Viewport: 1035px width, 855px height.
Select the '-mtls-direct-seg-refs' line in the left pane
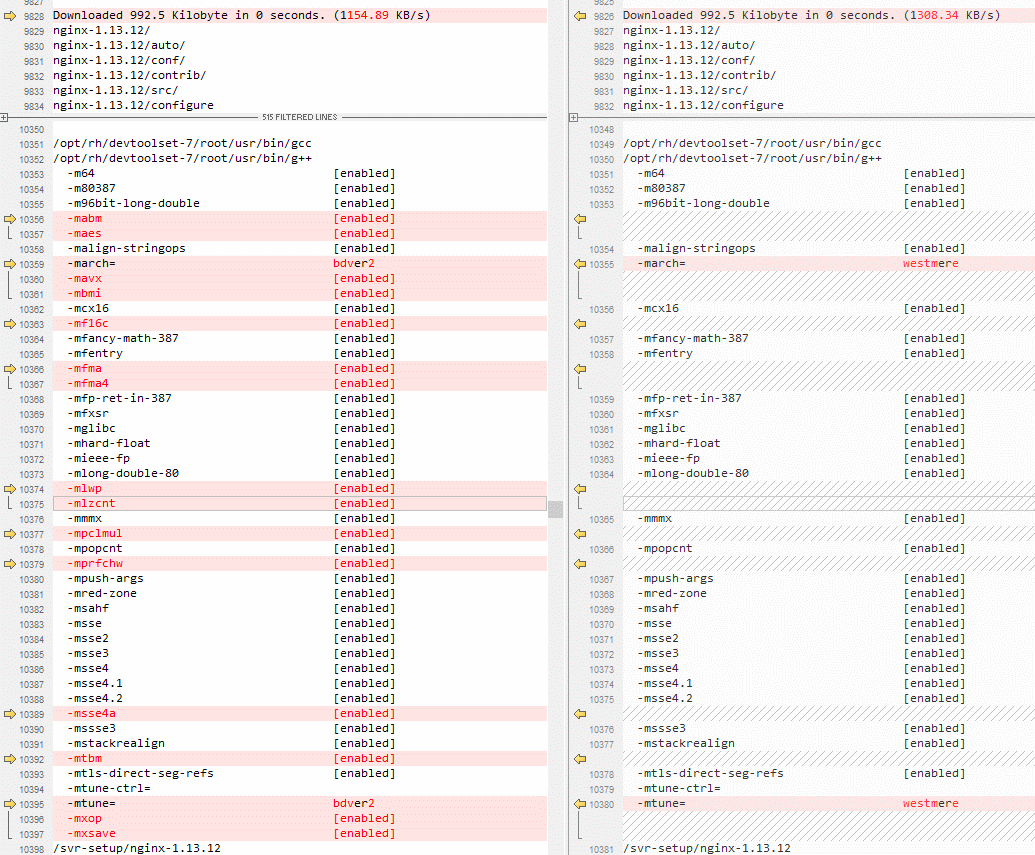tap(300, 774)
